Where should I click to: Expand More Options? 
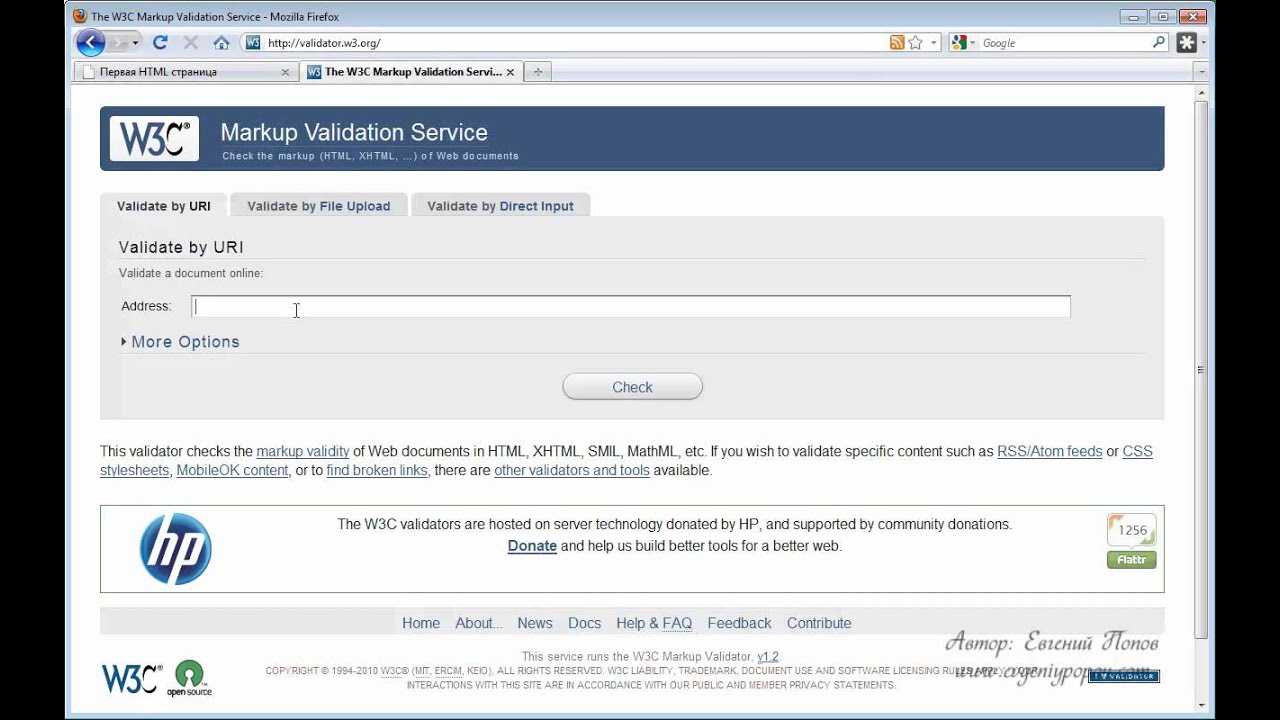click(180, 342)
